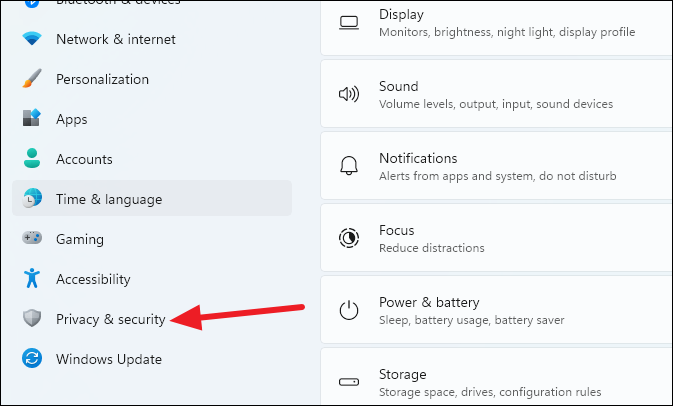Screen dimensions: 673x406
Task: Open the Notifications settings label
Action: [418, 158]
